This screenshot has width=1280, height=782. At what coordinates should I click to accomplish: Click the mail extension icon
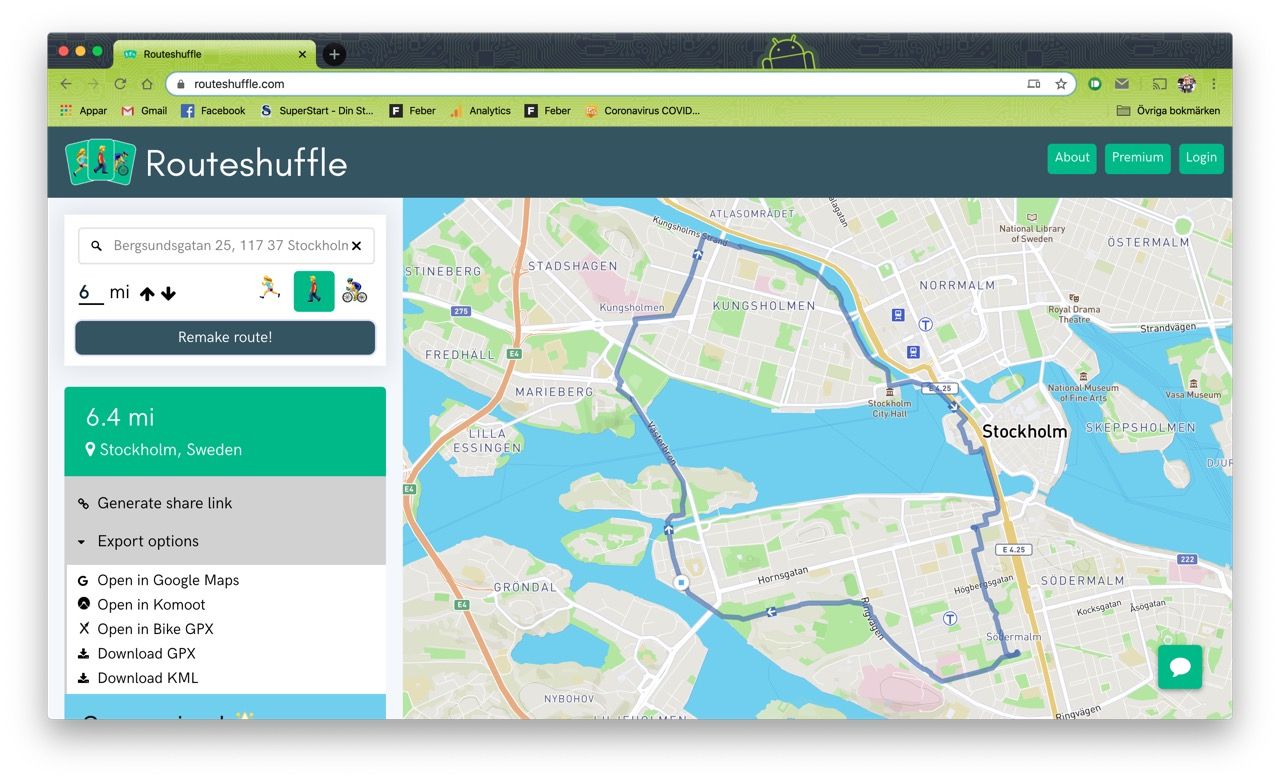(1122, 84)
